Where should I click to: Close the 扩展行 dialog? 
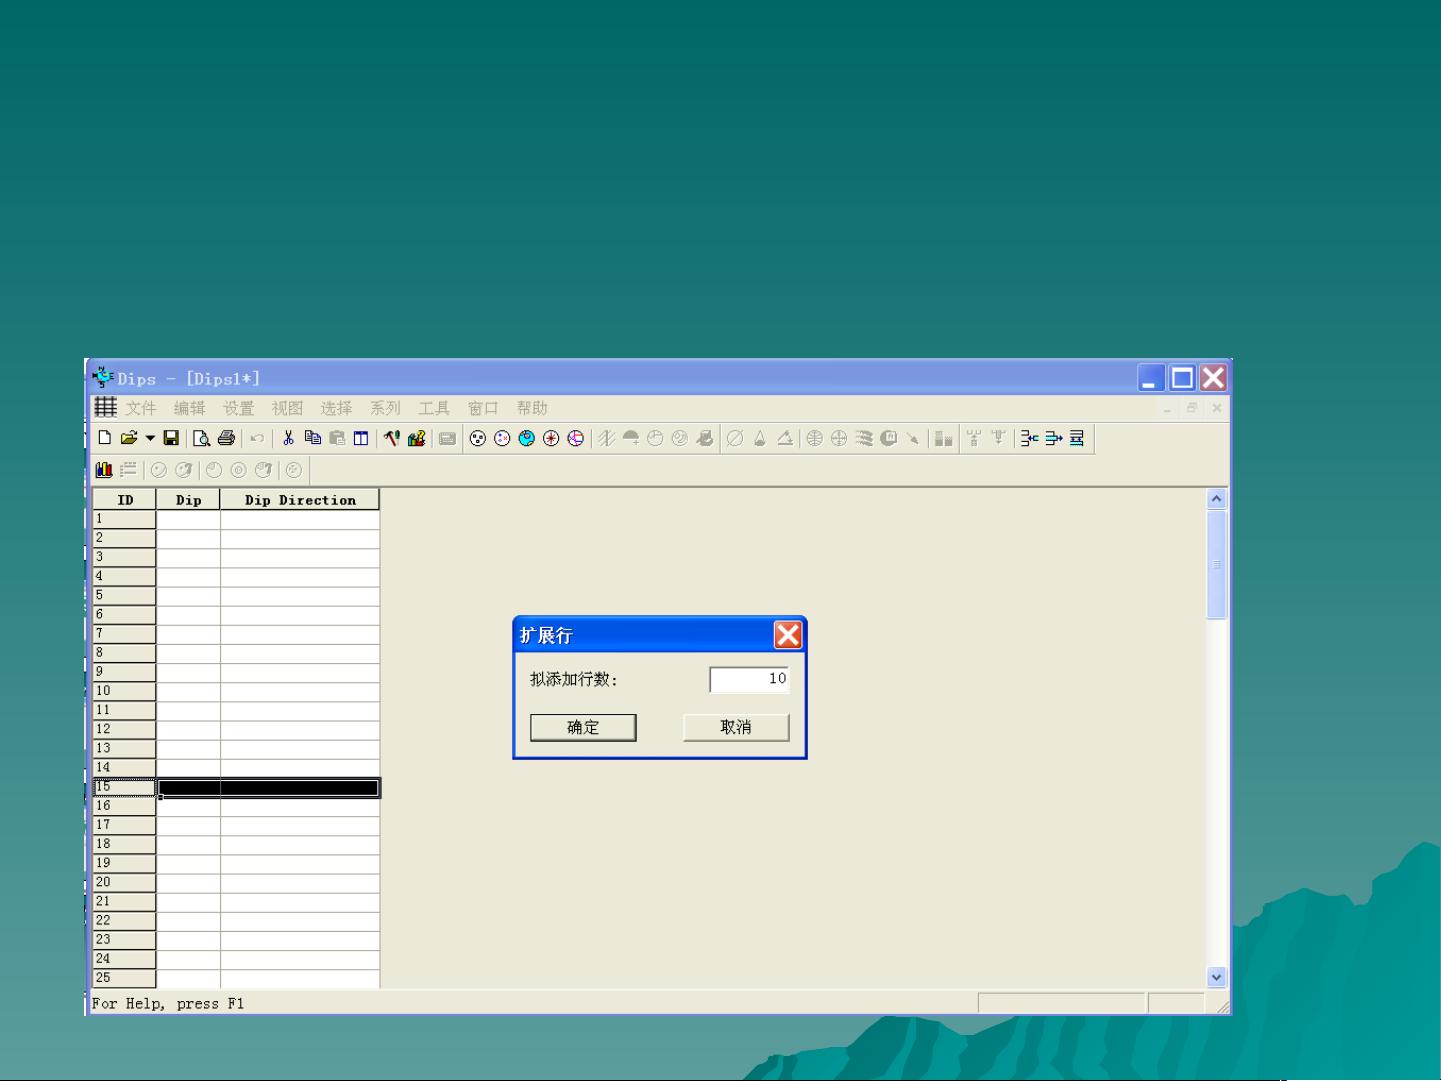[788, 635]
